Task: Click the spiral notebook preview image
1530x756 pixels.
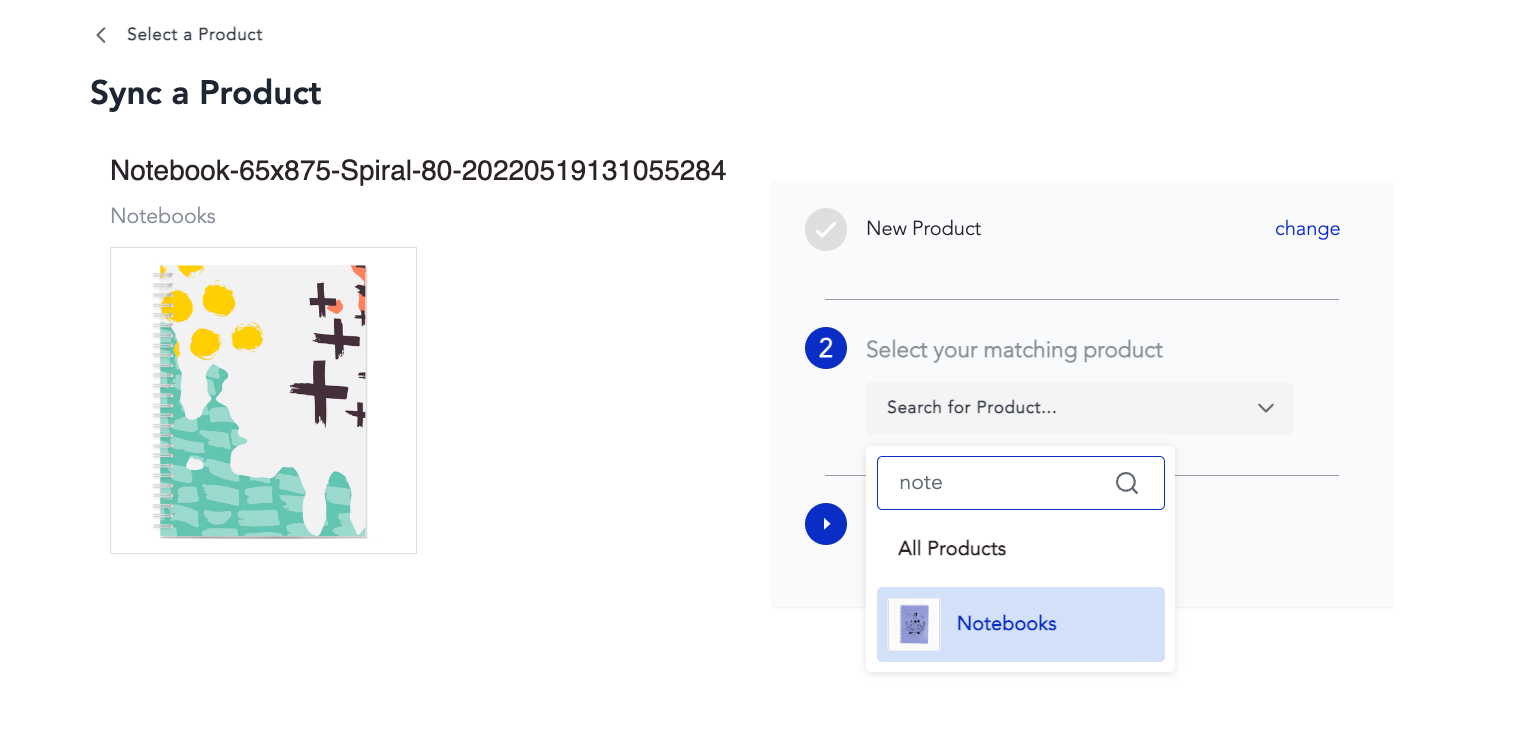Action: coord(263,400)
